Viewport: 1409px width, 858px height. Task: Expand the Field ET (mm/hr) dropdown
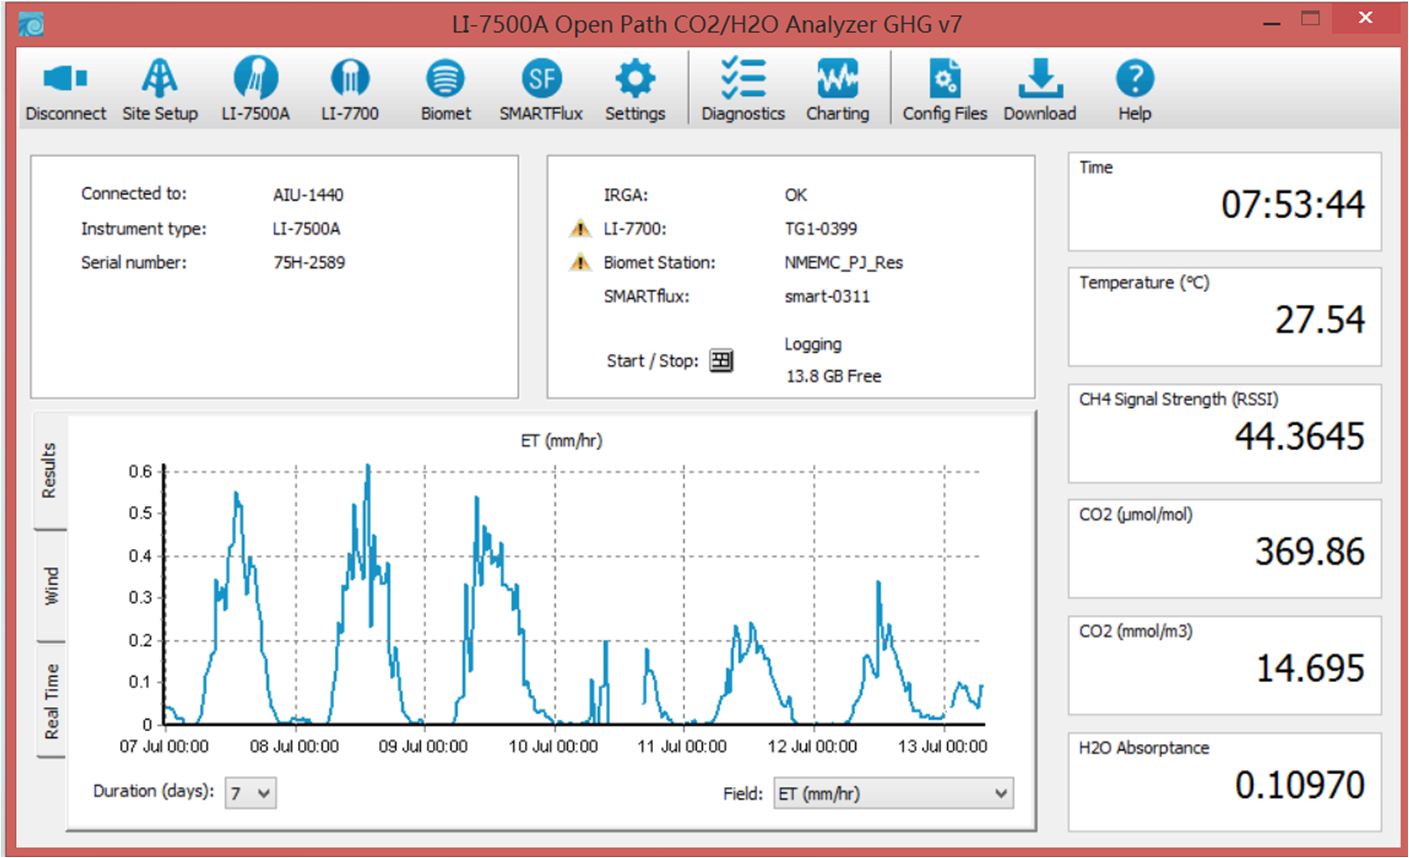coord(893,794)
